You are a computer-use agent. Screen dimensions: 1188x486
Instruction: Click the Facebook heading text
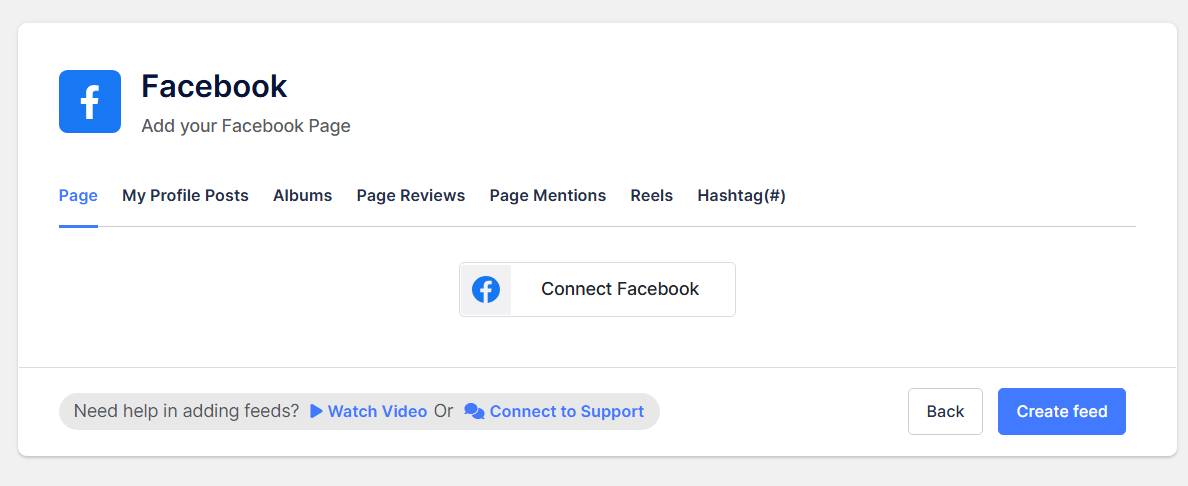214,86
